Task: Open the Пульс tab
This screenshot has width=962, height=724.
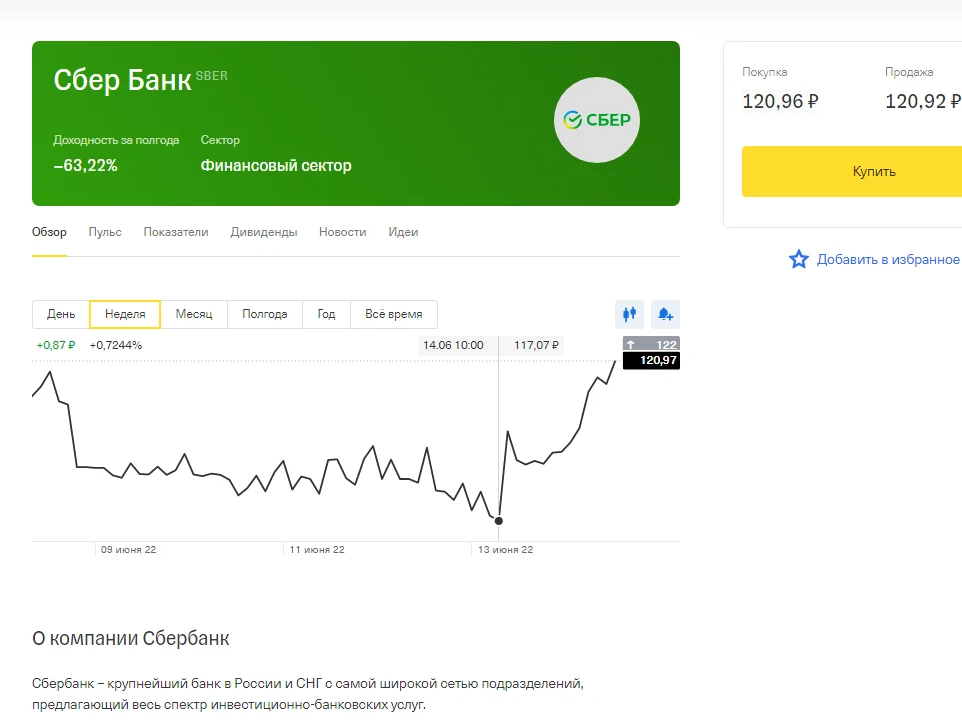Action: click(x=105, y=232)
